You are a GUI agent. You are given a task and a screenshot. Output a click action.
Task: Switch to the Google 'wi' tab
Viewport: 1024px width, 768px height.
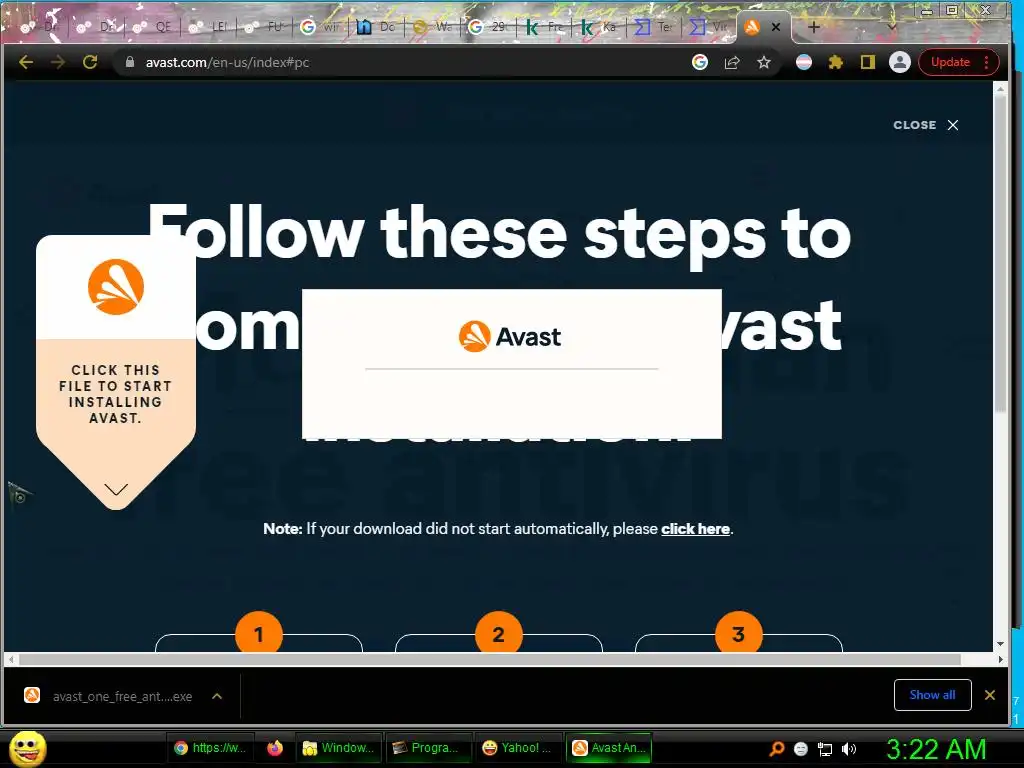pyautogui.click(x=321, y=27)
